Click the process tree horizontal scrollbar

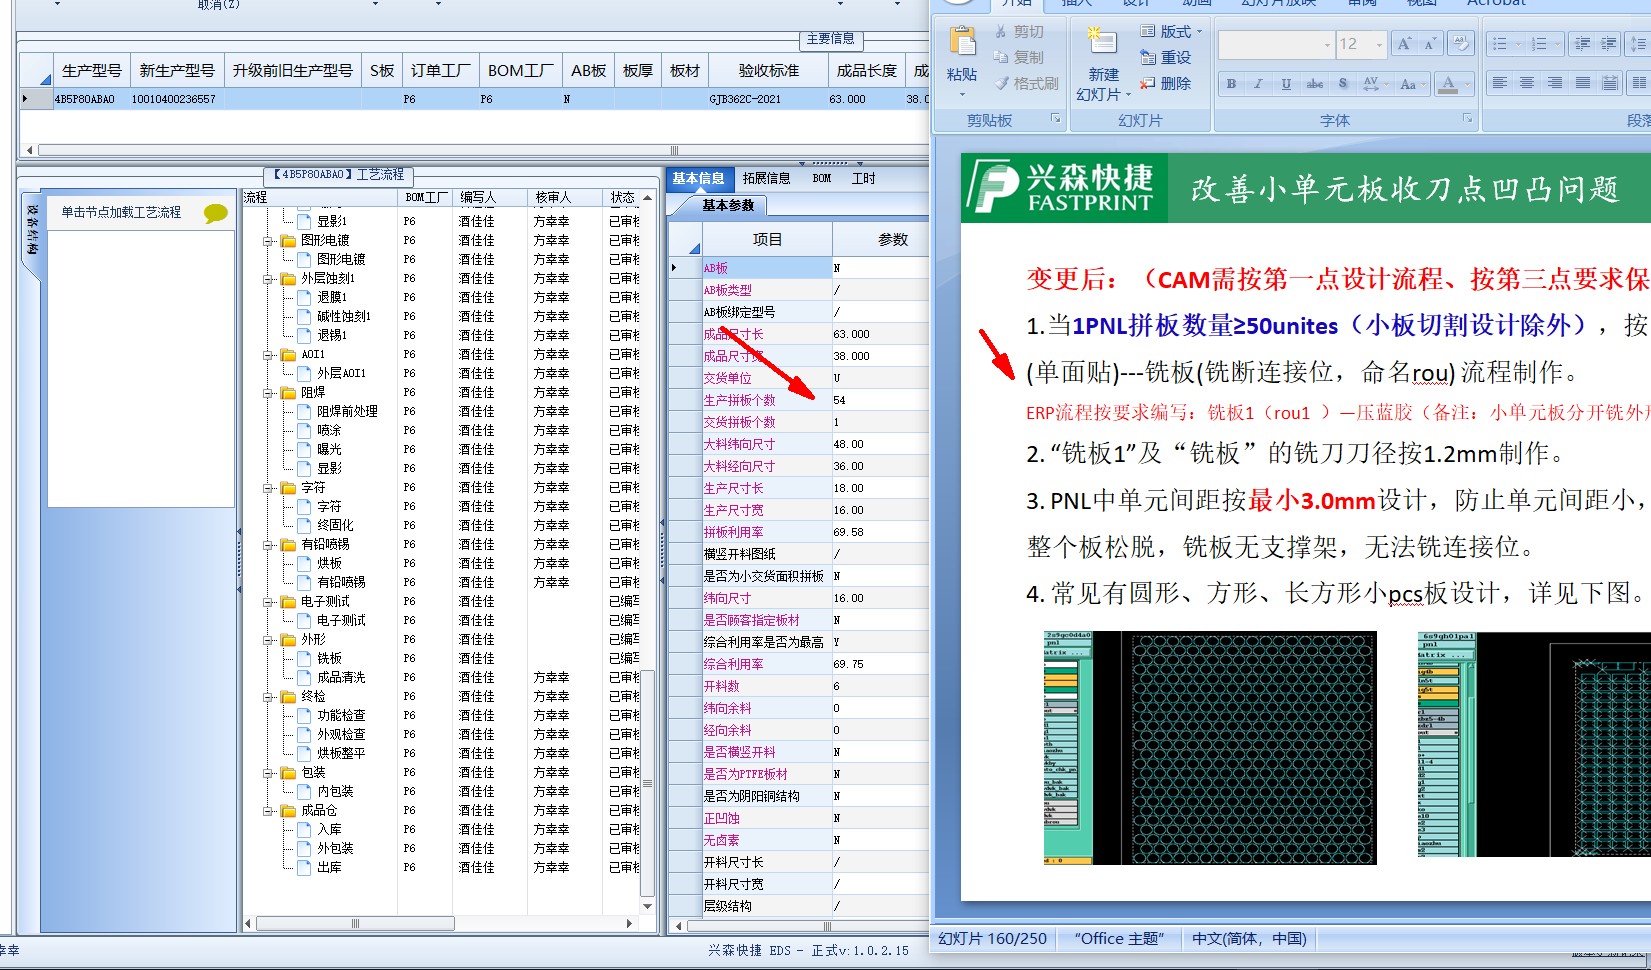pos(356,924)
